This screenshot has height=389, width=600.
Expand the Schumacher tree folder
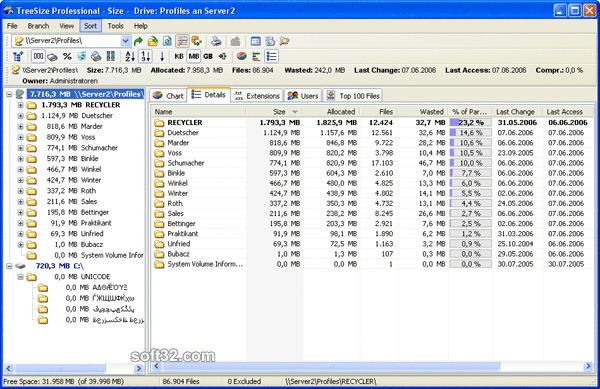click(x=20, y=148)
